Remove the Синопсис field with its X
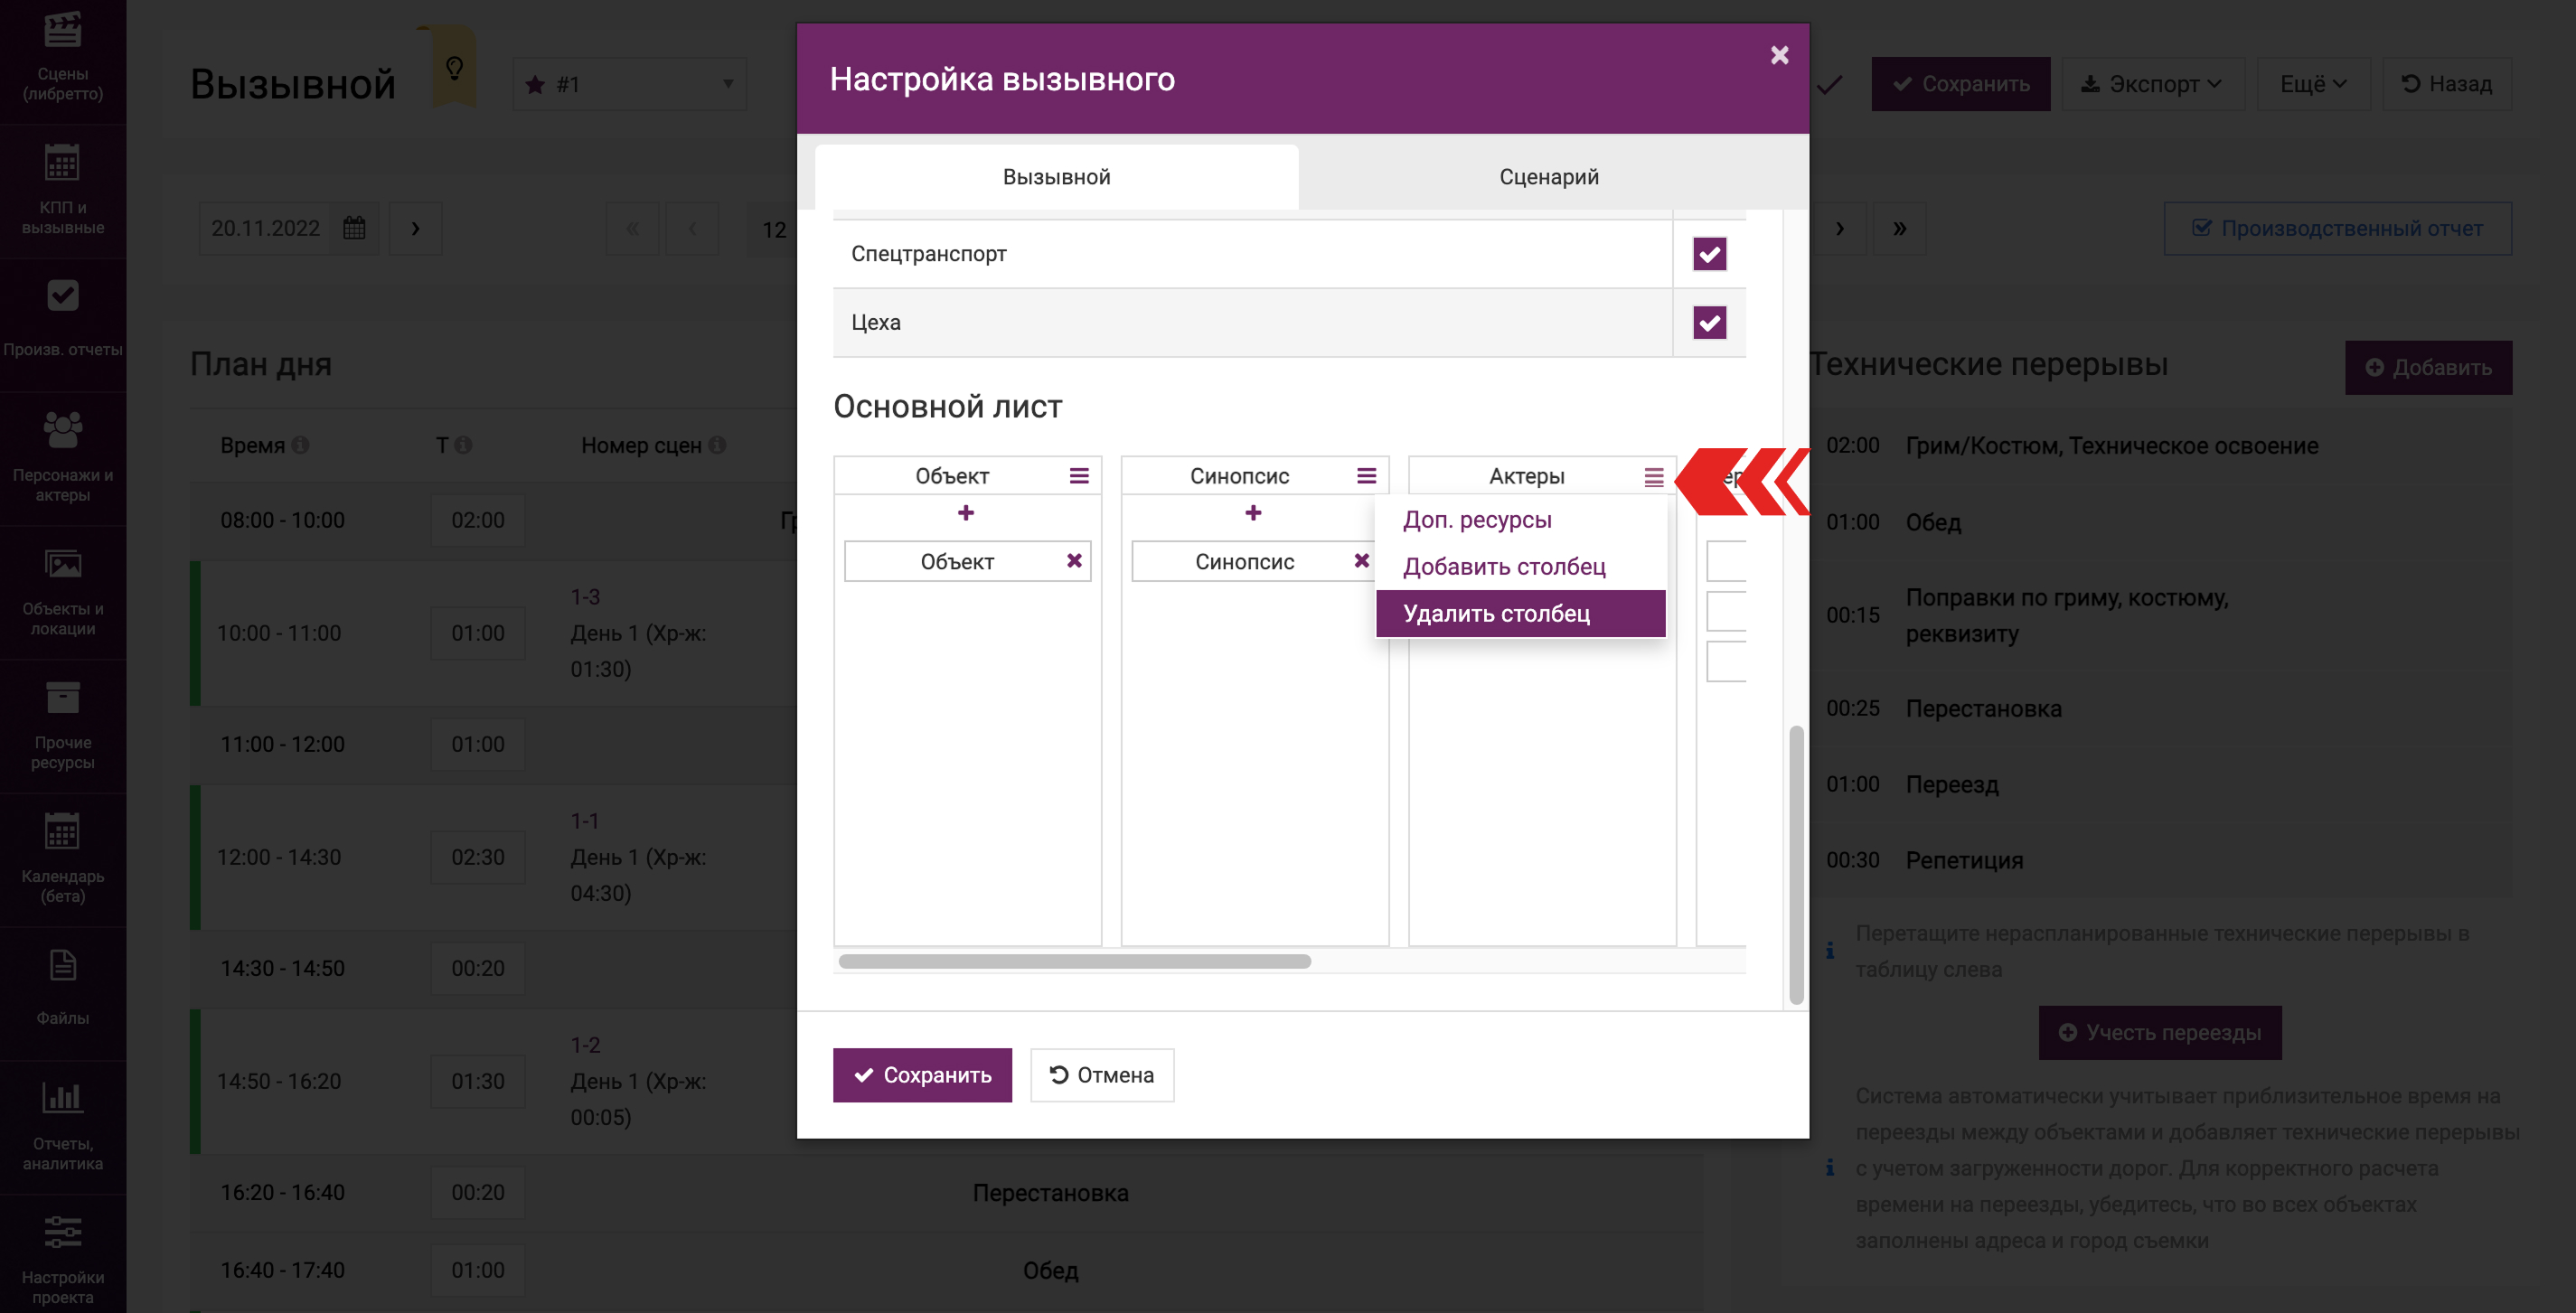 click(x=1361, y=561)
